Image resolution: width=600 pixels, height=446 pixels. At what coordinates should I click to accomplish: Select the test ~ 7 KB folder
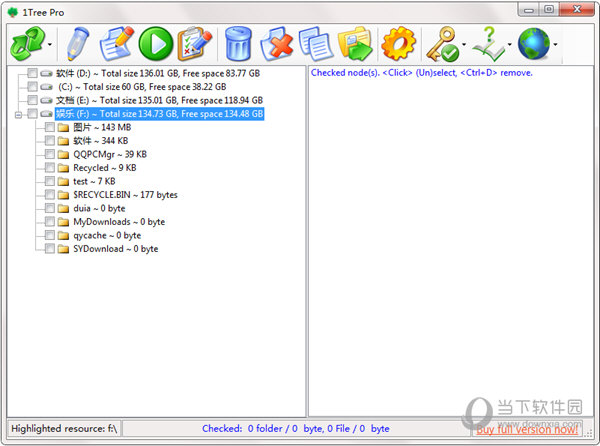(94, 181)
